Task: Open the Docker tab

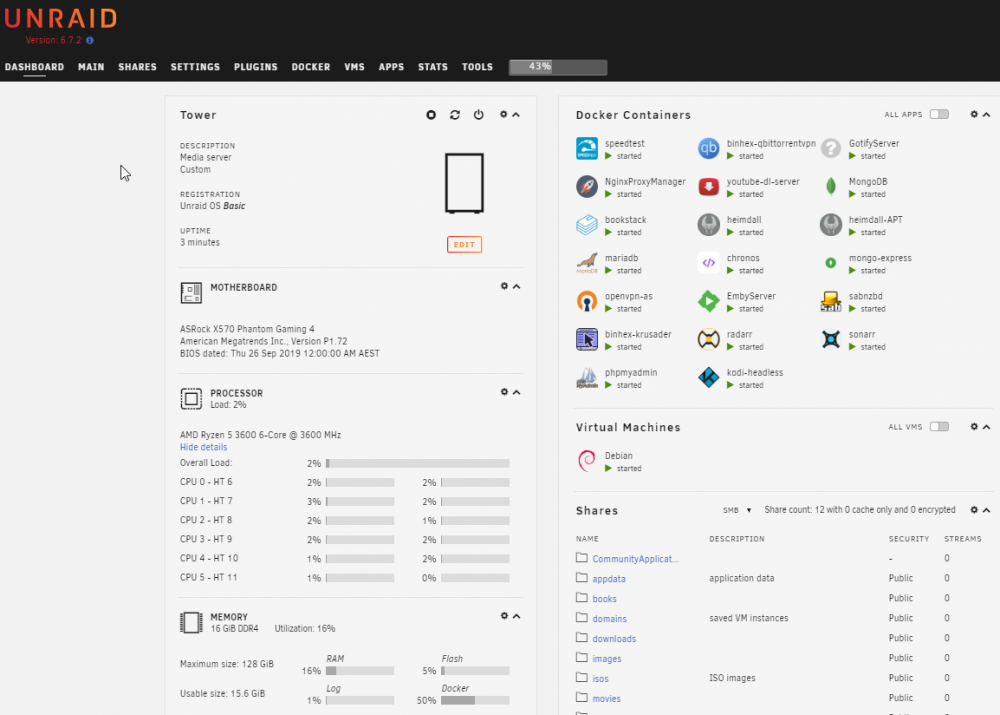Action: [x=311, y=67]
